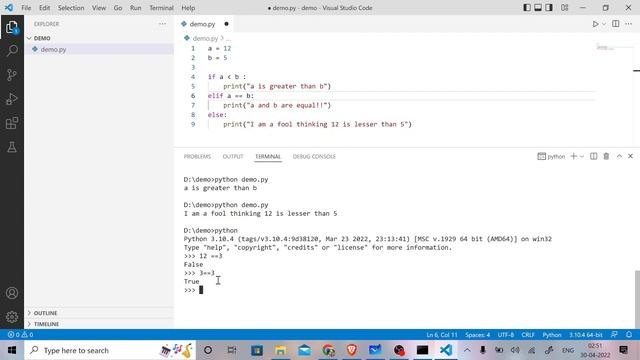Viewport: 640px width, 360px height.
Task: Switch to the PROBLEMS tab
Action: coord(197,156)
